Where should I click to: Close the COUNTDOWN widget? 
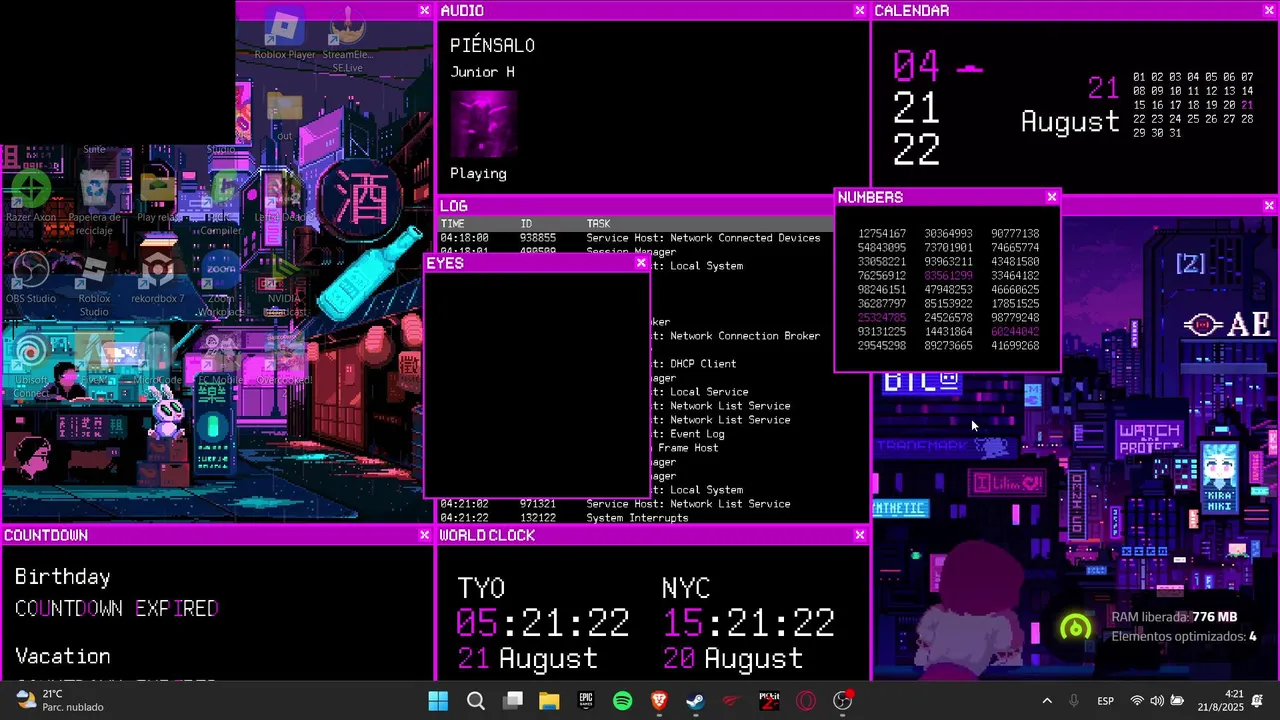pyautogui.click(x=424, y=535)
